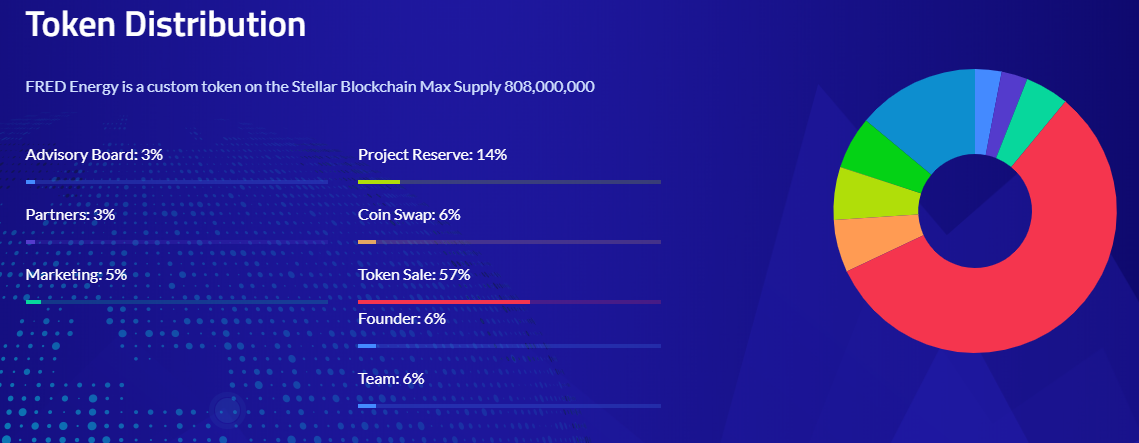The width and height of the screenshot is (1139, 443).
Task: Click the "Token Distribution" heading
Action: (165, 24)
